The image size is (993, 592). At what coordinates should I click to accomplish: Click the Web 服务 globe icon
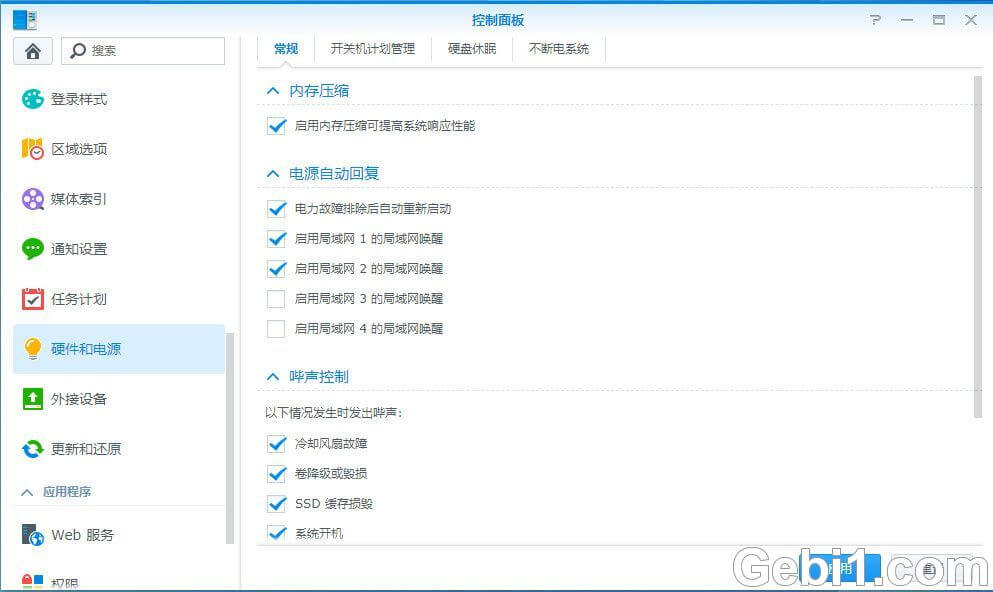[33, 535]
